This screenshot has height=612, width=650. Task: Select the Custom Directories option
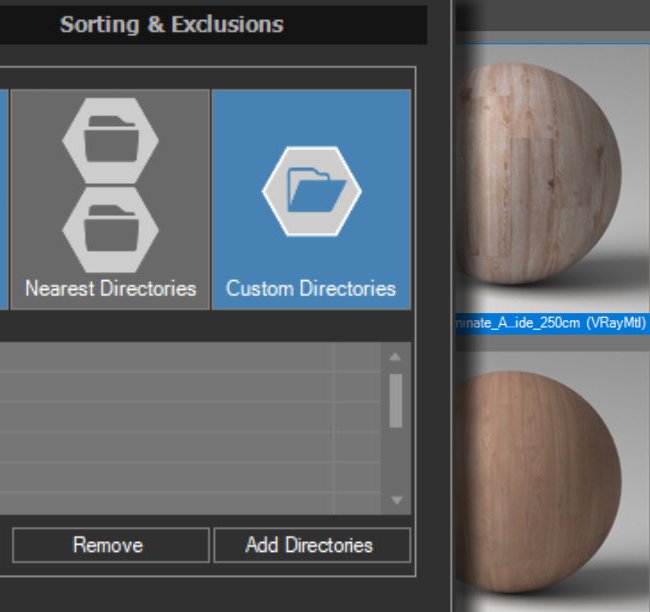[x=311, y=199]
